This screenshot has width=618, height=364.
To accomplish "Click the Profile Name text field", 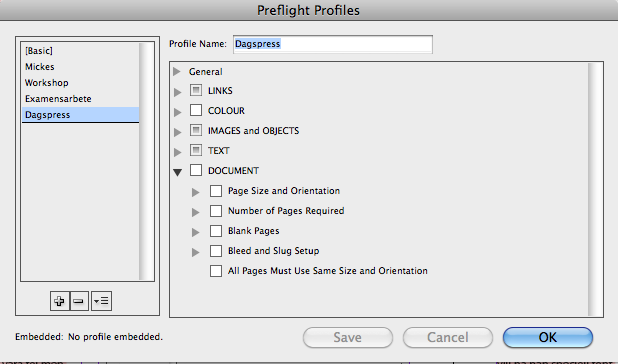I will click(x=333, y=44).
